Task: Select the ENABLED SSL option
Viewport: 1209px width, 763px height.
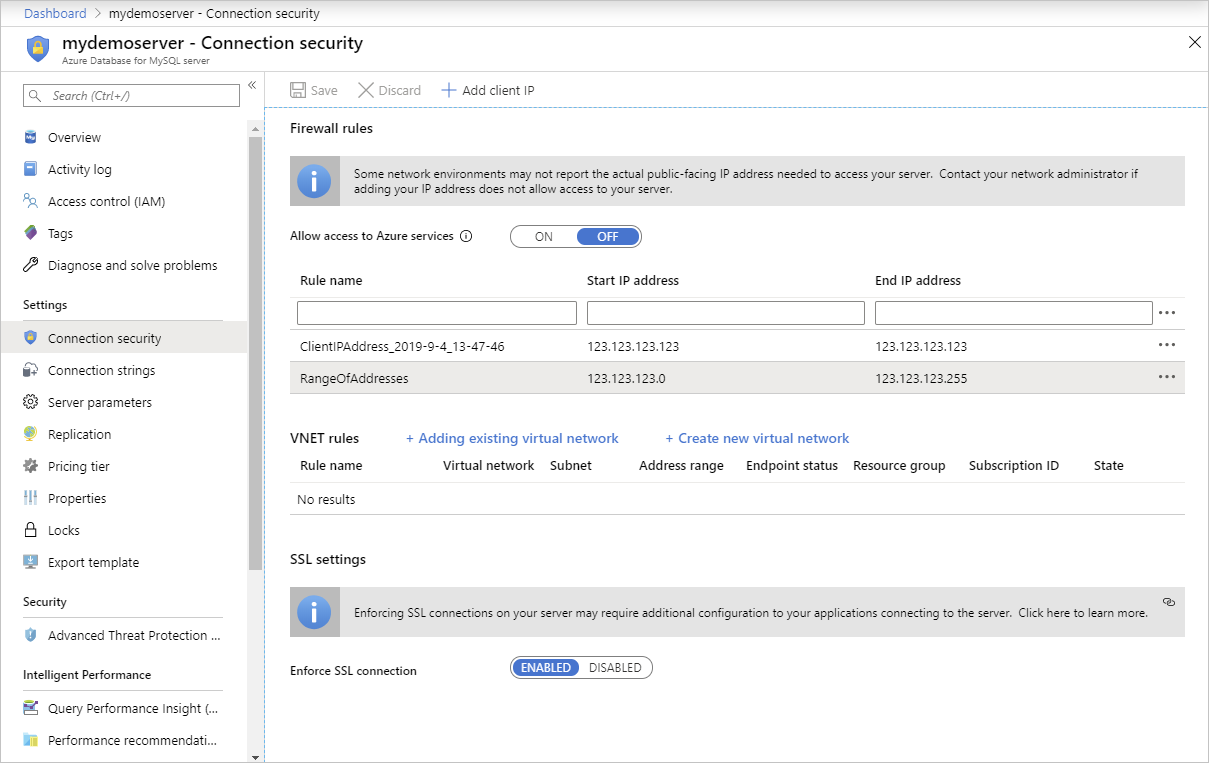Action: pos(546,668)
